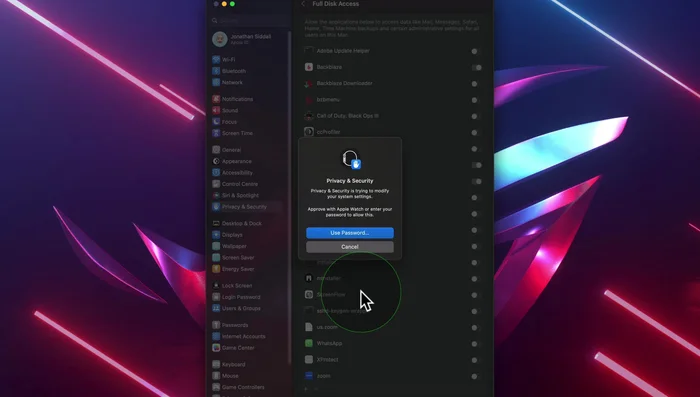Click the XProtect row label
Image resolution: width=700 pixels, height=397 pixels.
tap(327, 359)
